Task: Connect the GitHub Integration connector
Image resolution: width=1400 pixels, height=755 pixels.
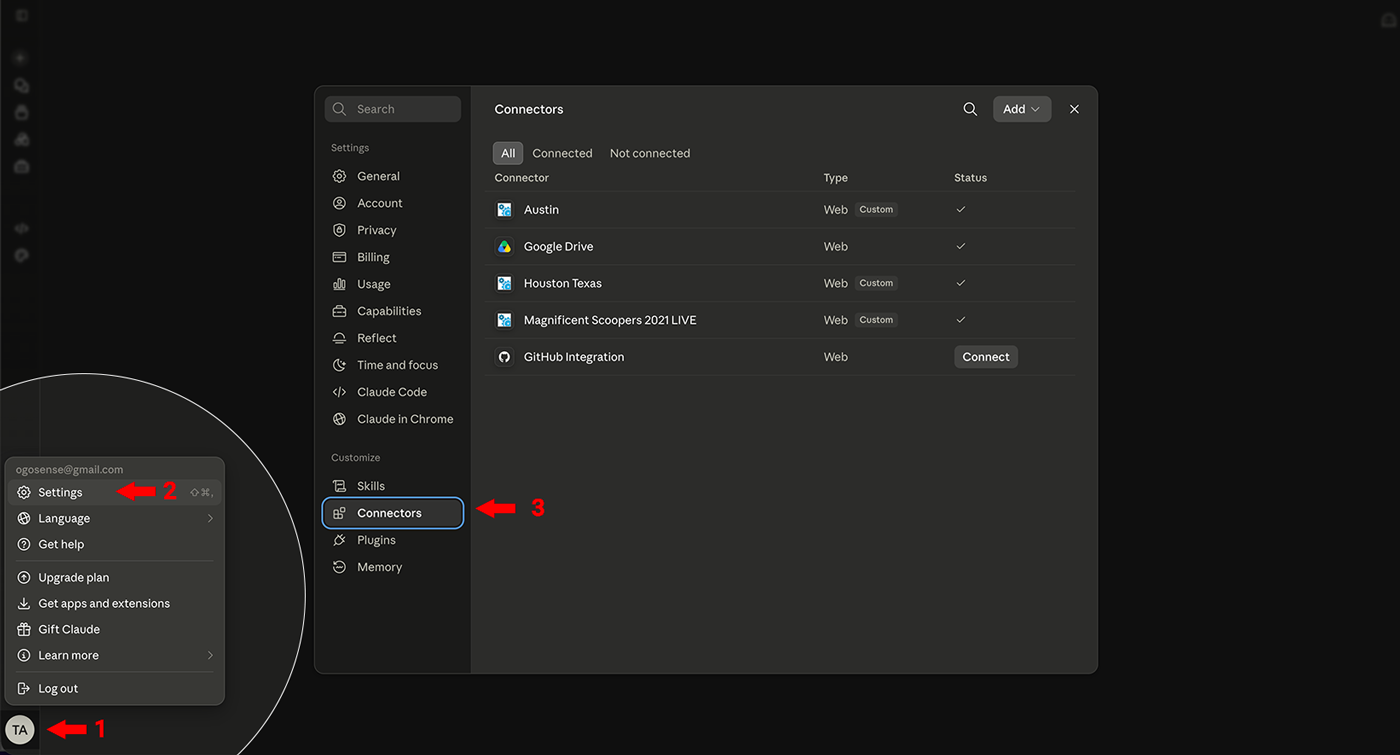Action: tap(986, 357)
